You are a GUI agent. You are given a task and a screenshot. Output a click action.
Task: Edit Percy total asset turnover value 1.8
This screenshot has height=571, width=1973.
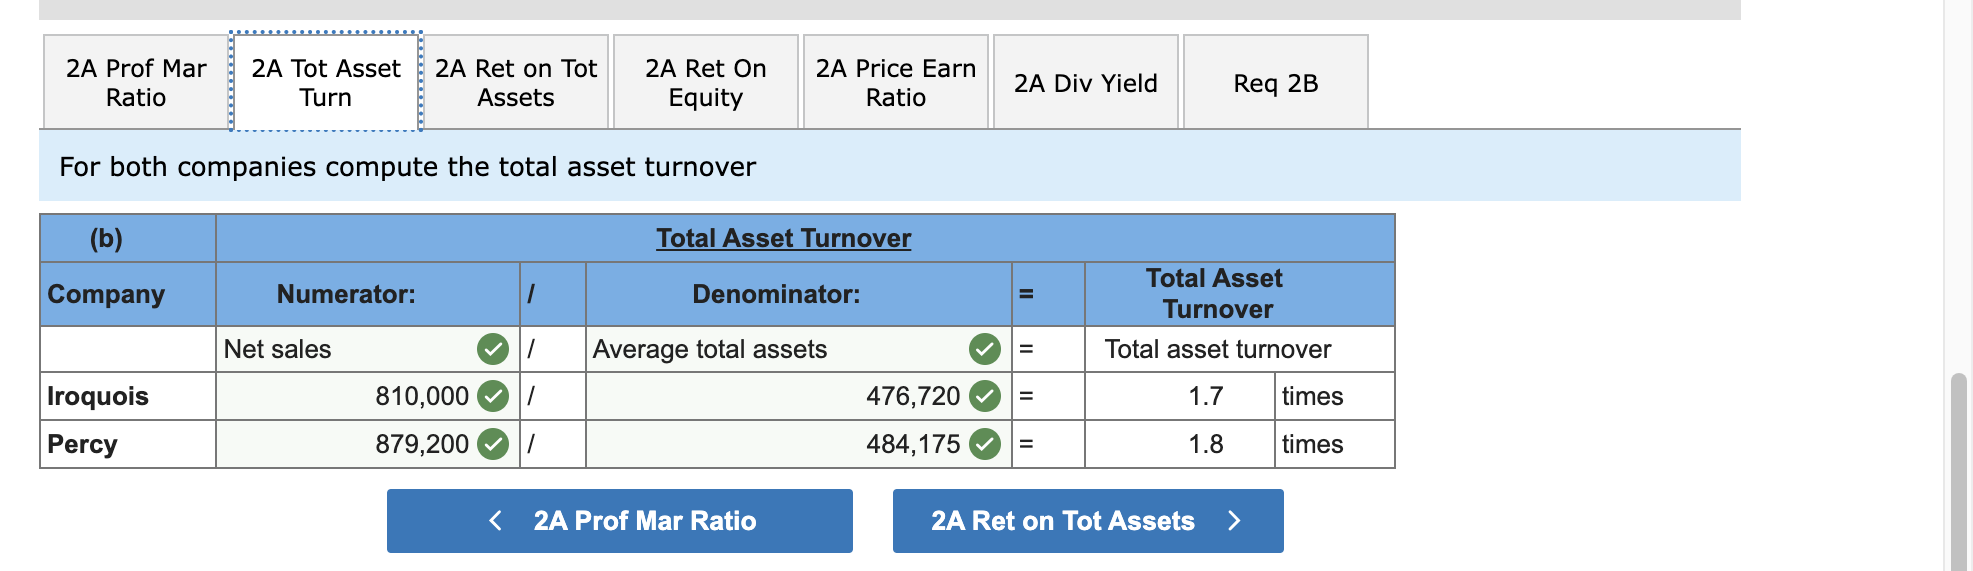coord(1180,443)
